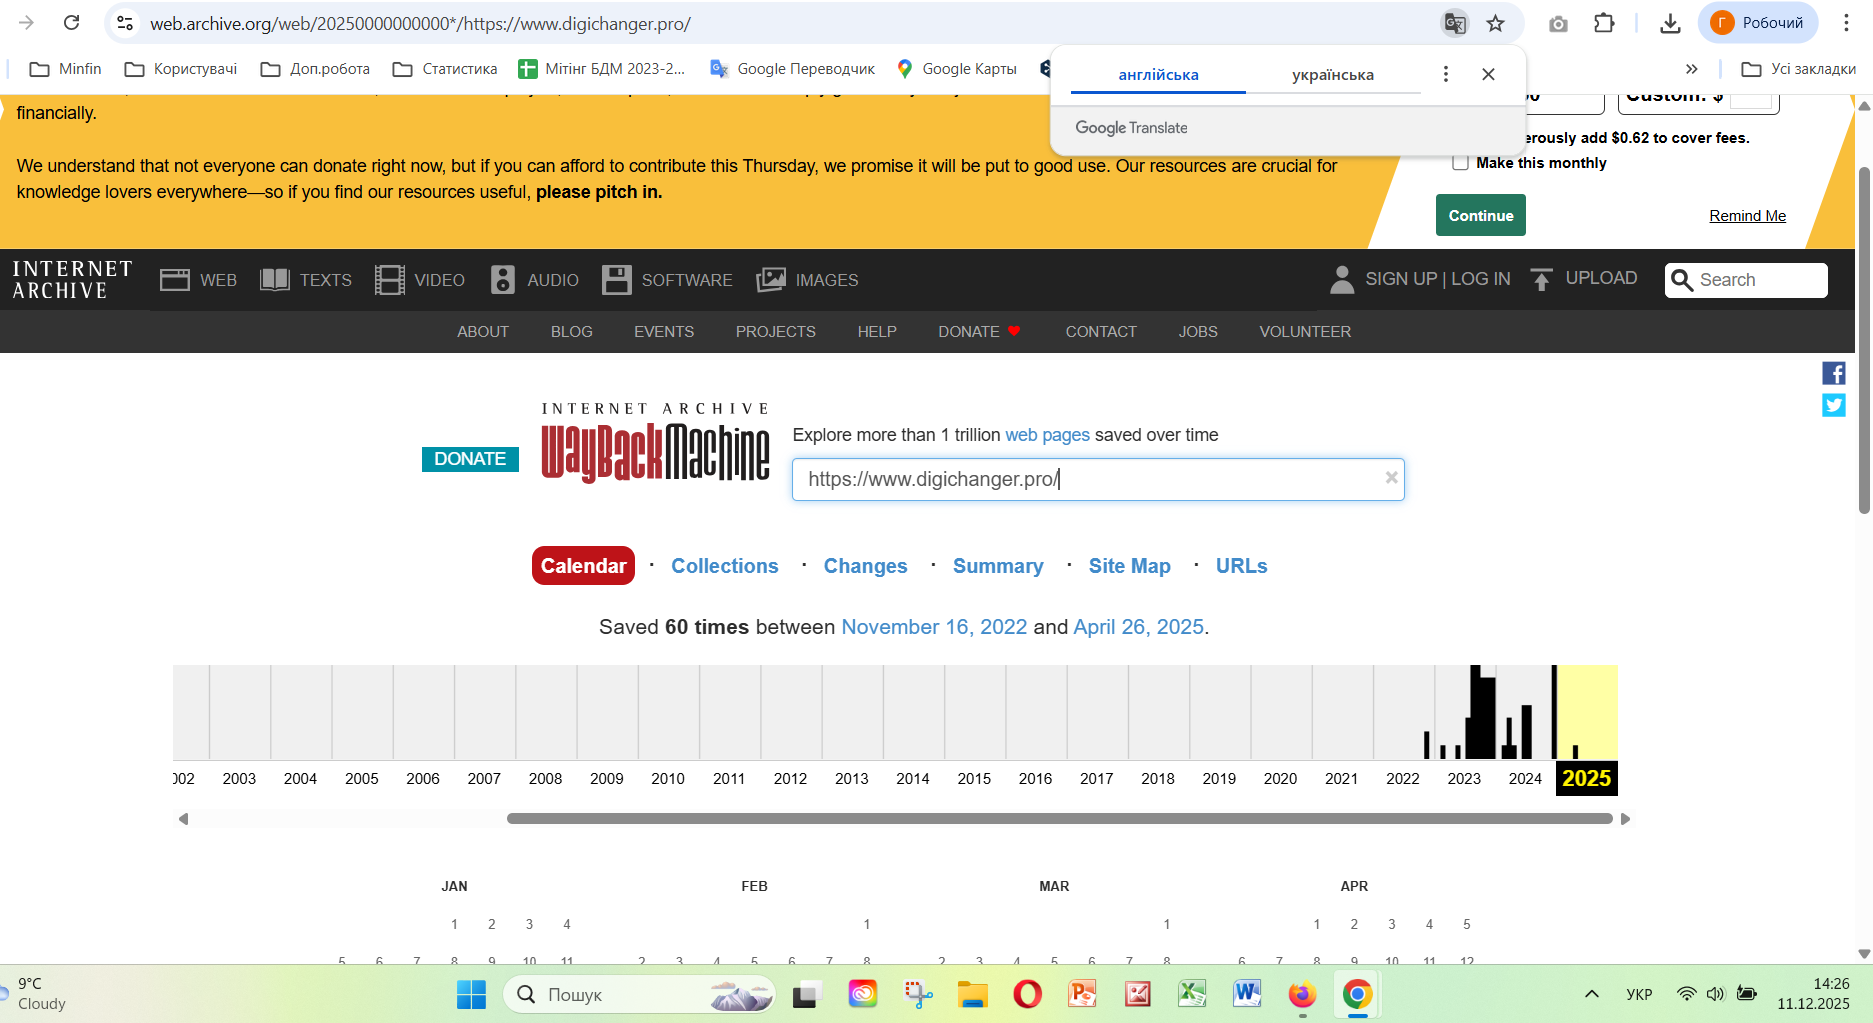
Task: Open translate popup options menu
Action: (1445, 74)
